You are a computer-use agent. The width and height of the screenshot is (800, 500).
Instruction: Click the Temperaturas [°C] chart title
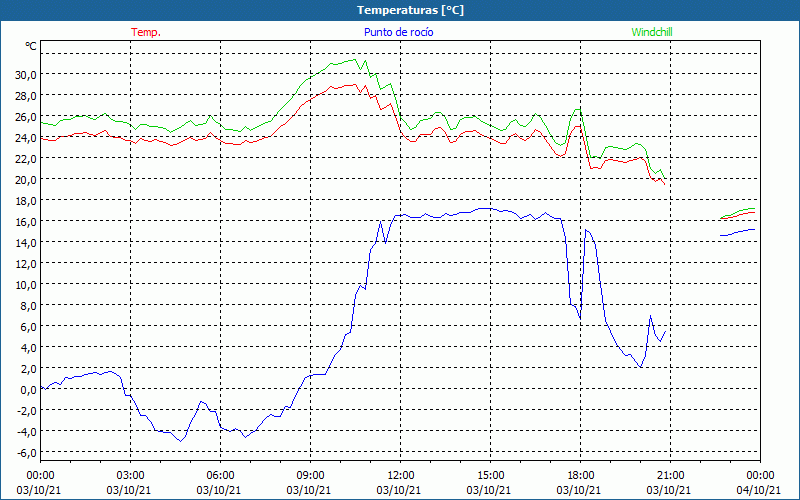click(410, 10)
